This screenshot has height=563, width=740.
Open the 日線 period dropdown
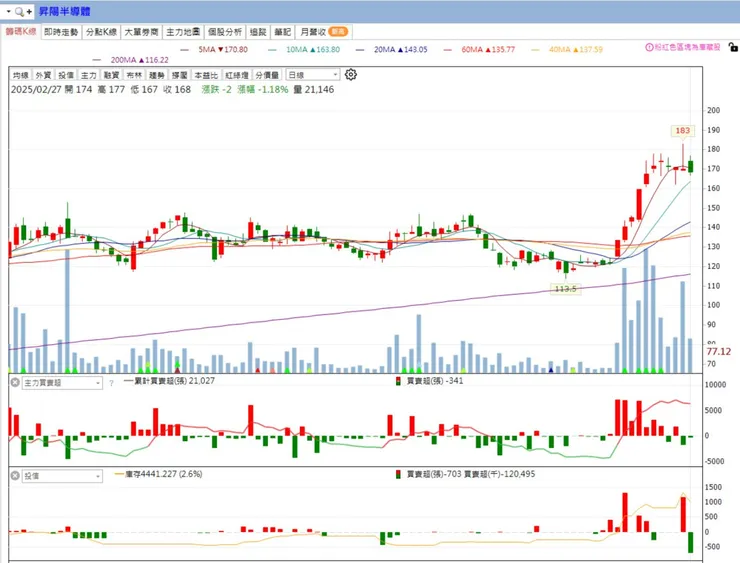(x=312, y=75)
